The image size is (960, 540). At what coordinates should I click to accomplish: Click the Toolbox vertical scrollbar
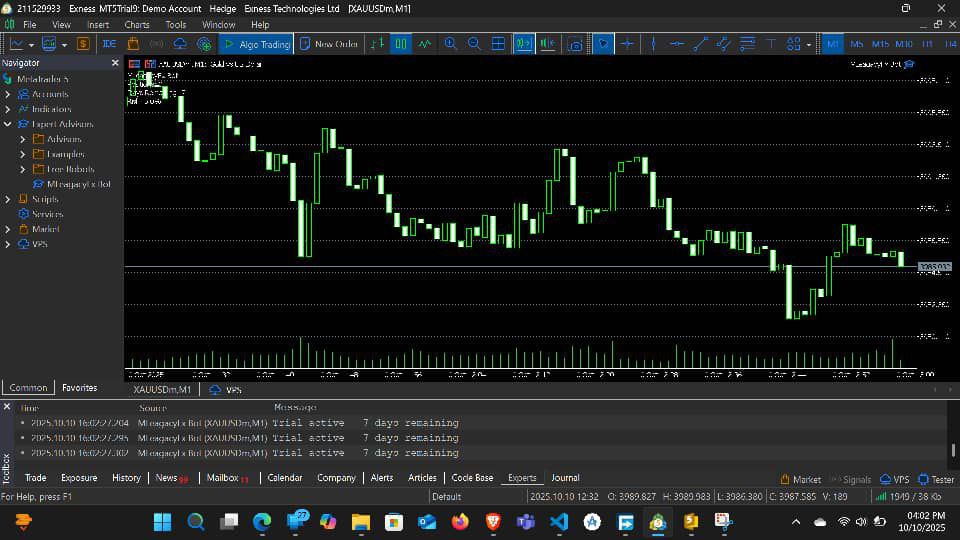pos(953,450)
